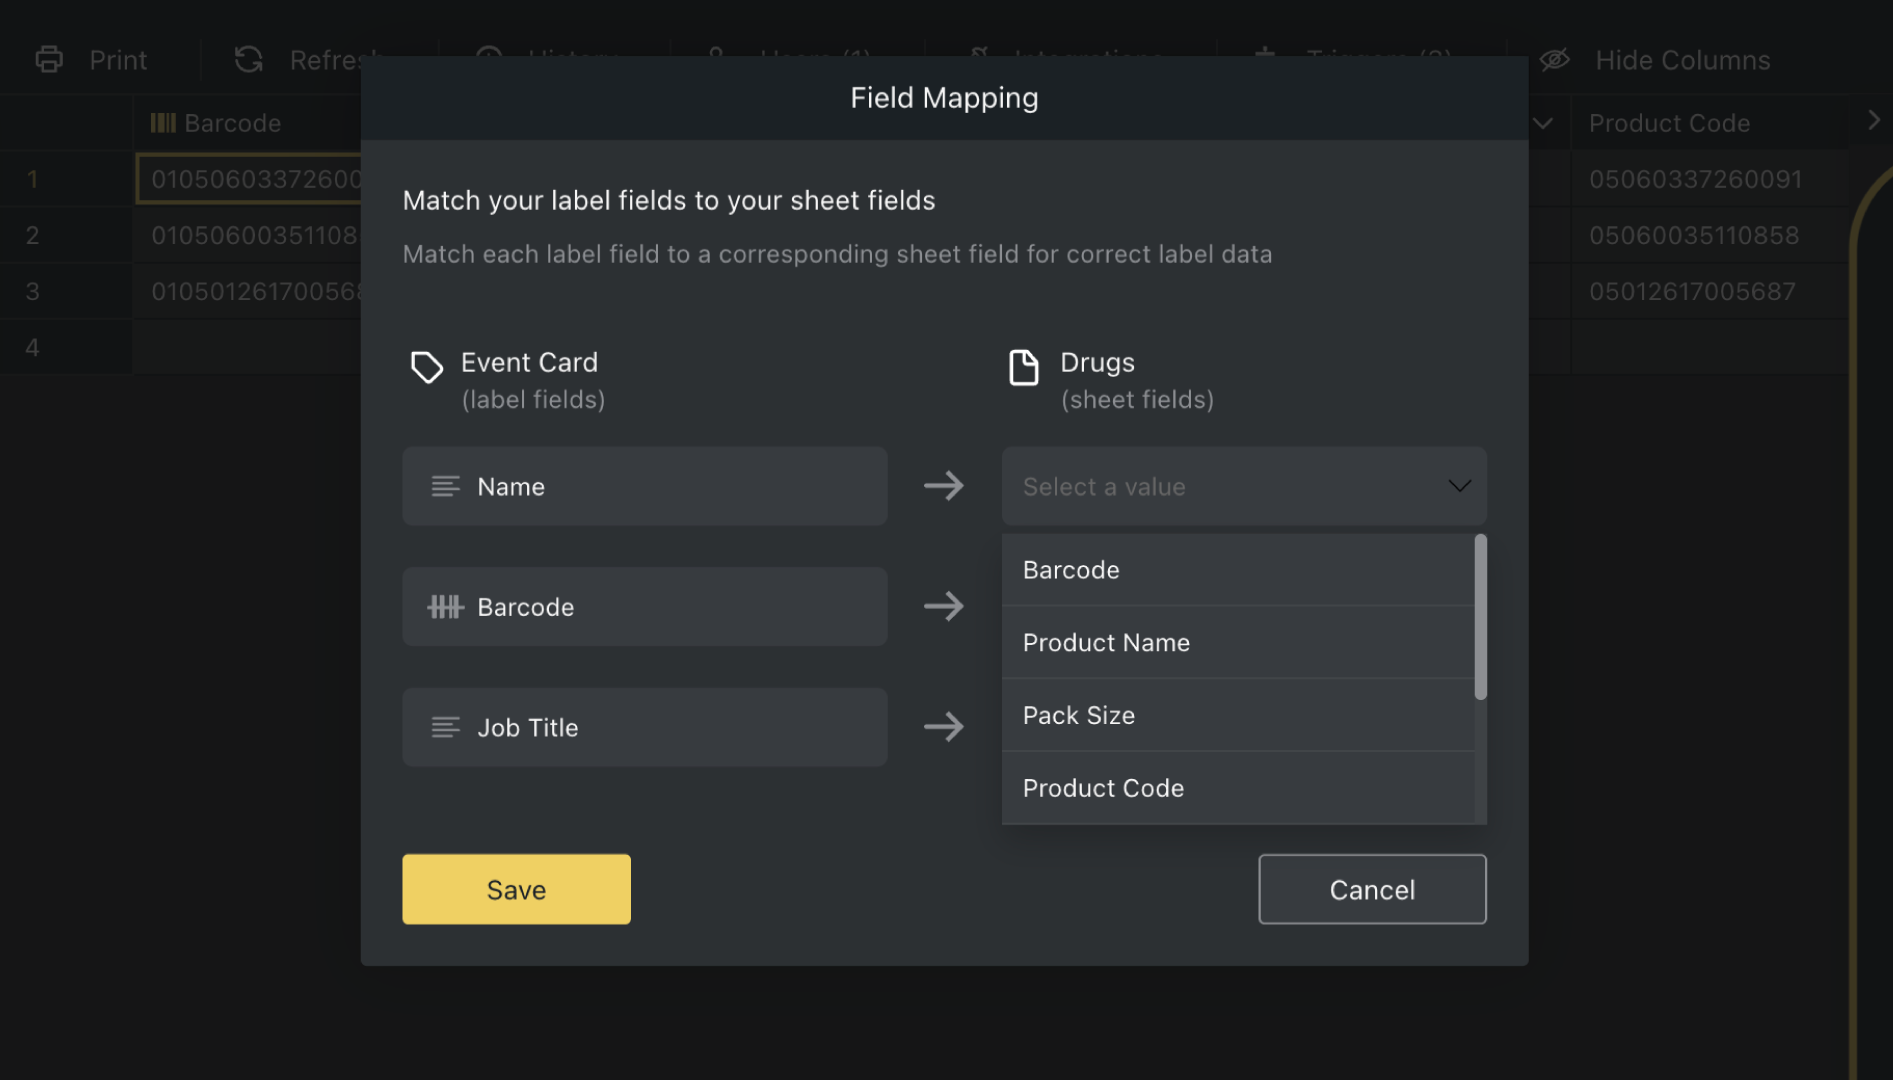Click the Drugs heading text
Image resolution: width=1893 pixels, height=1080 pixels.
coord(1097,362)
